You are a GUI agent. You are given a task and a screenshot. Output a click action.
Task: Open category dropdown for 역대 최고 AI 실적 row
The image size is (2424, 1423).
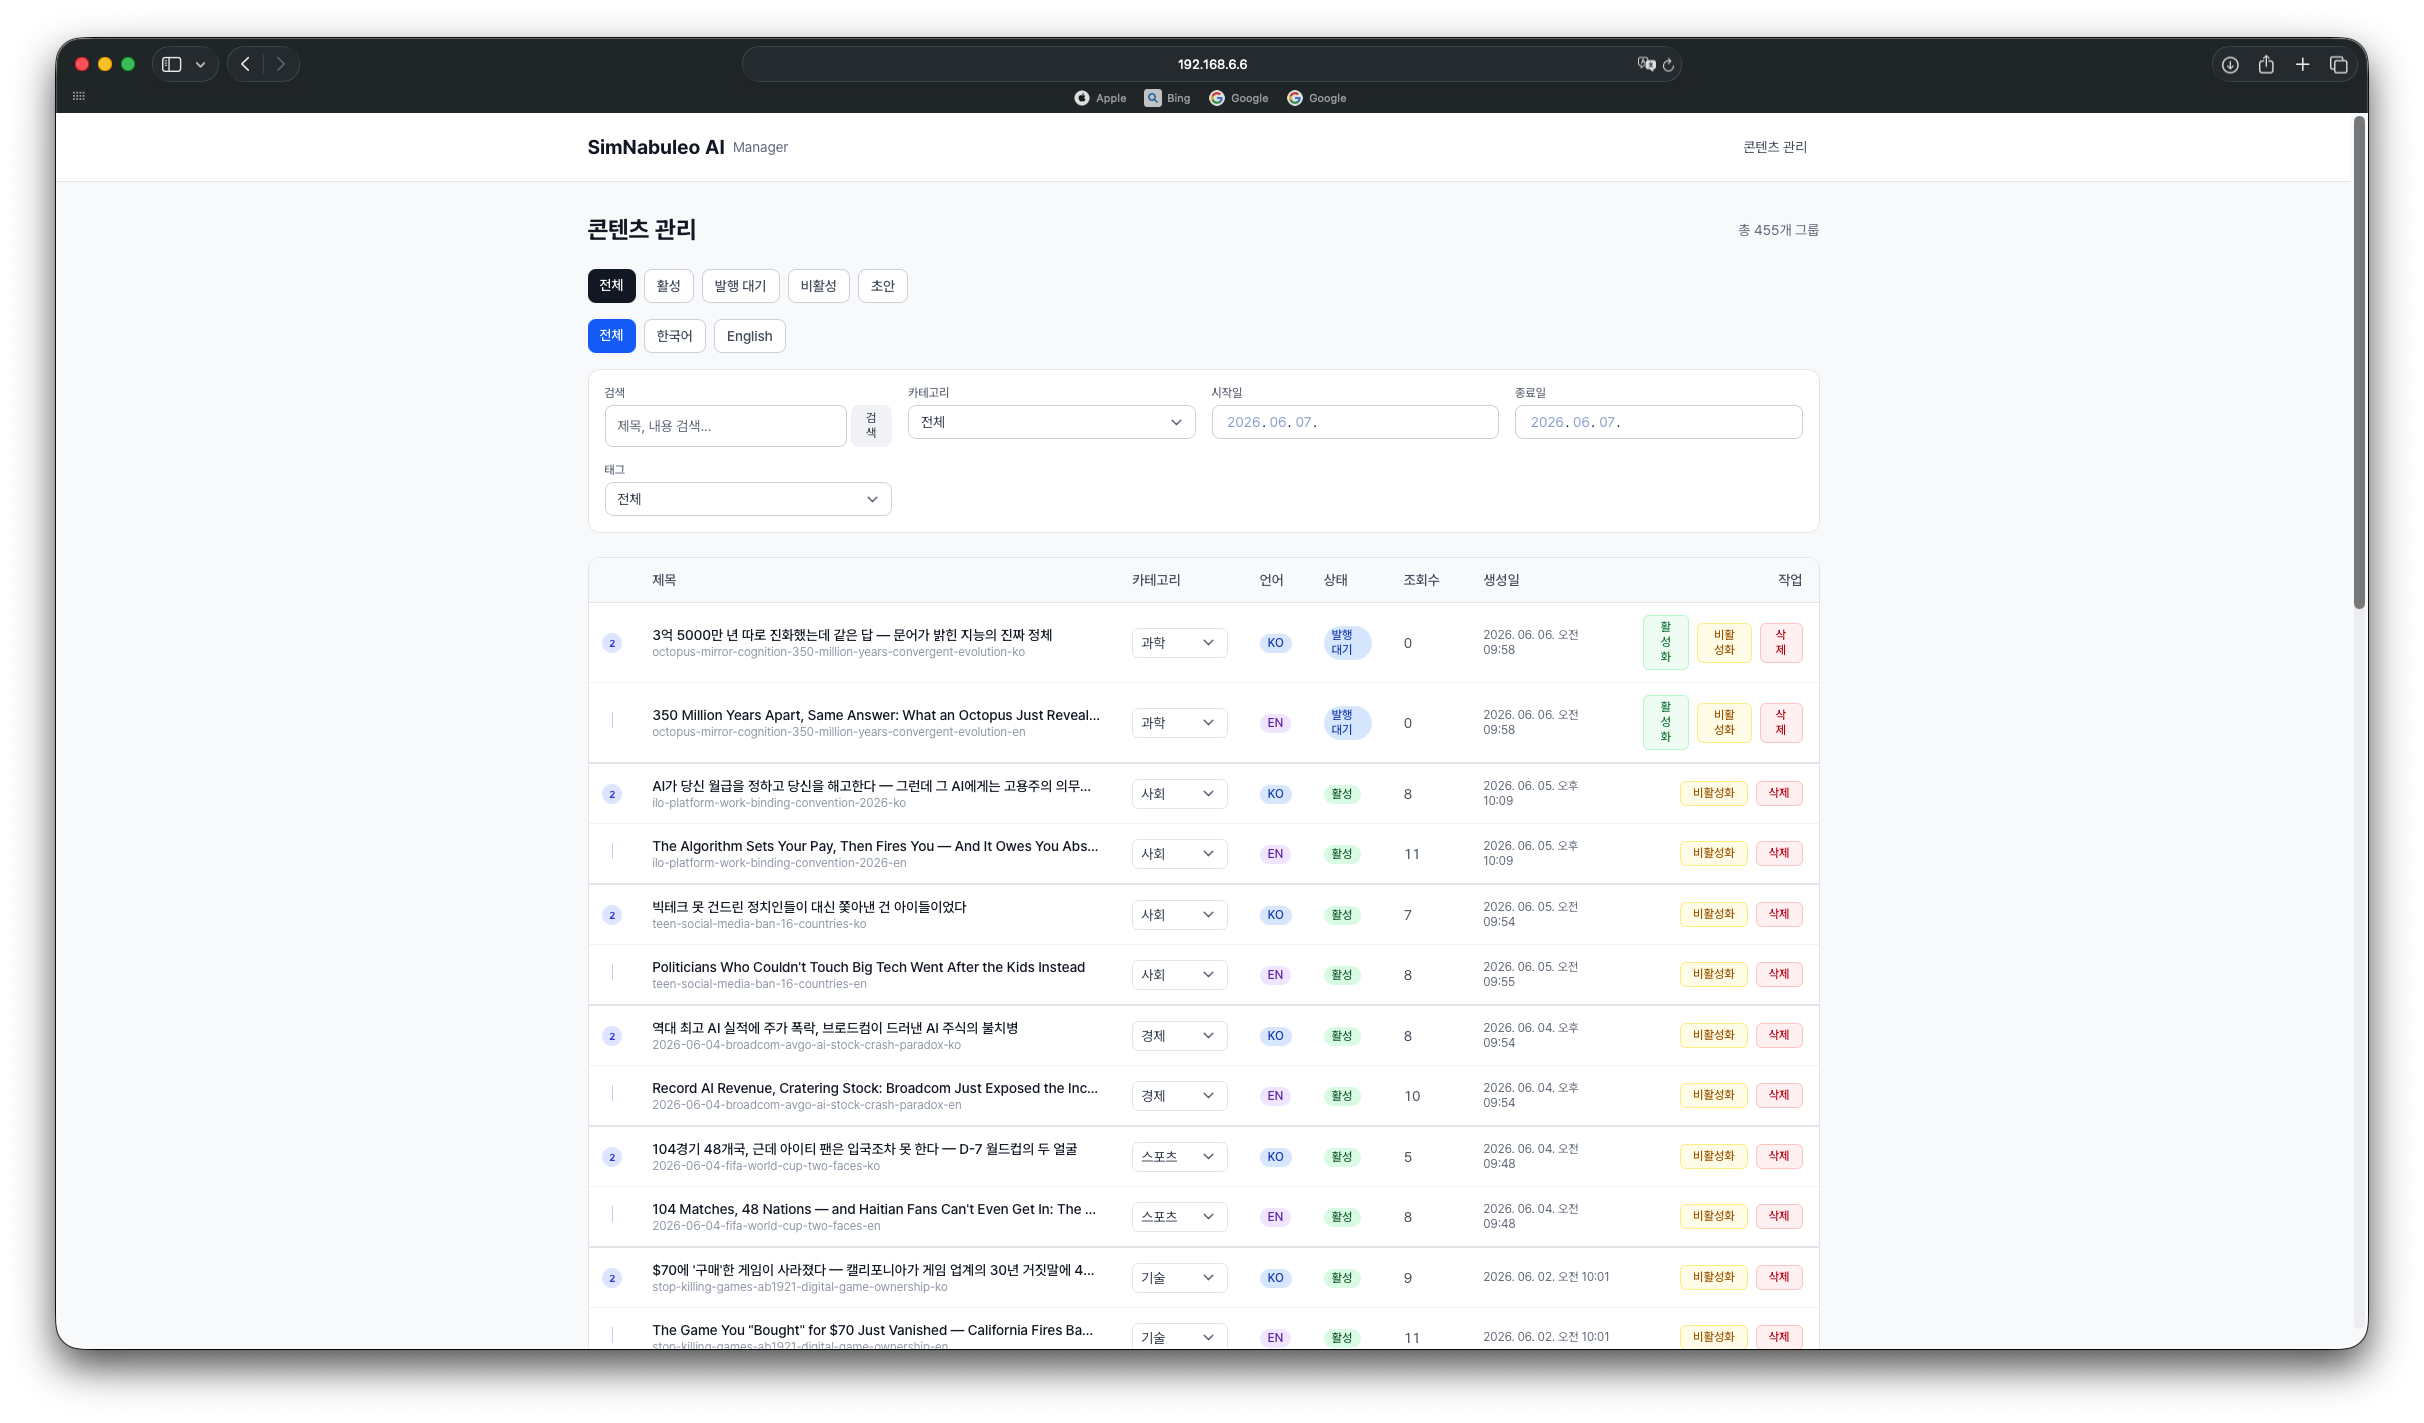(x=1179, y=1036)
